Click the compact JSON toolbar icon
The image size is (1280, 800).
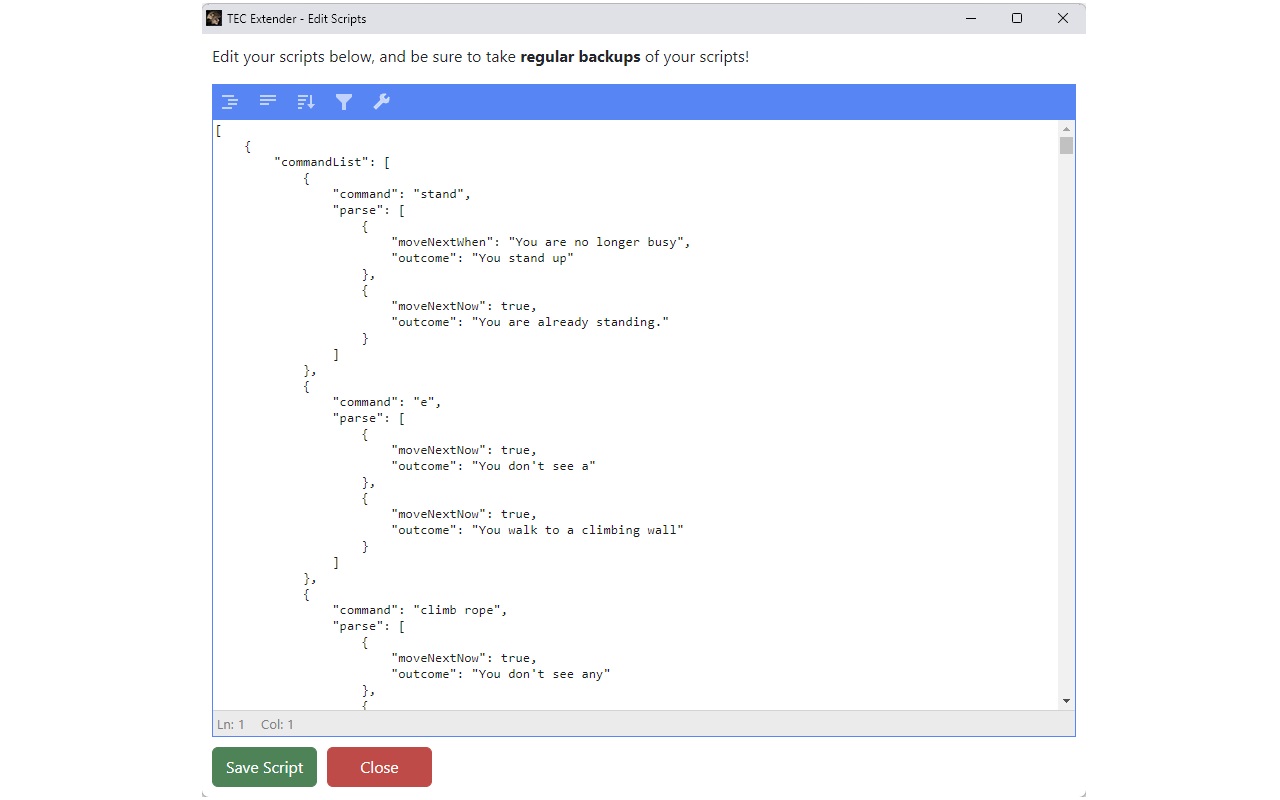coord(268,101)
